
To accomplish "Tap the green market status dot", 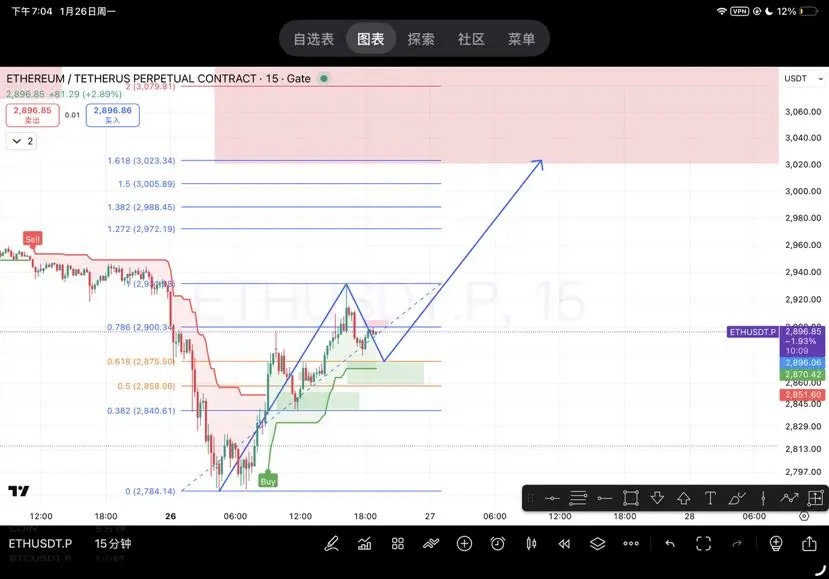I will point(324,79).
